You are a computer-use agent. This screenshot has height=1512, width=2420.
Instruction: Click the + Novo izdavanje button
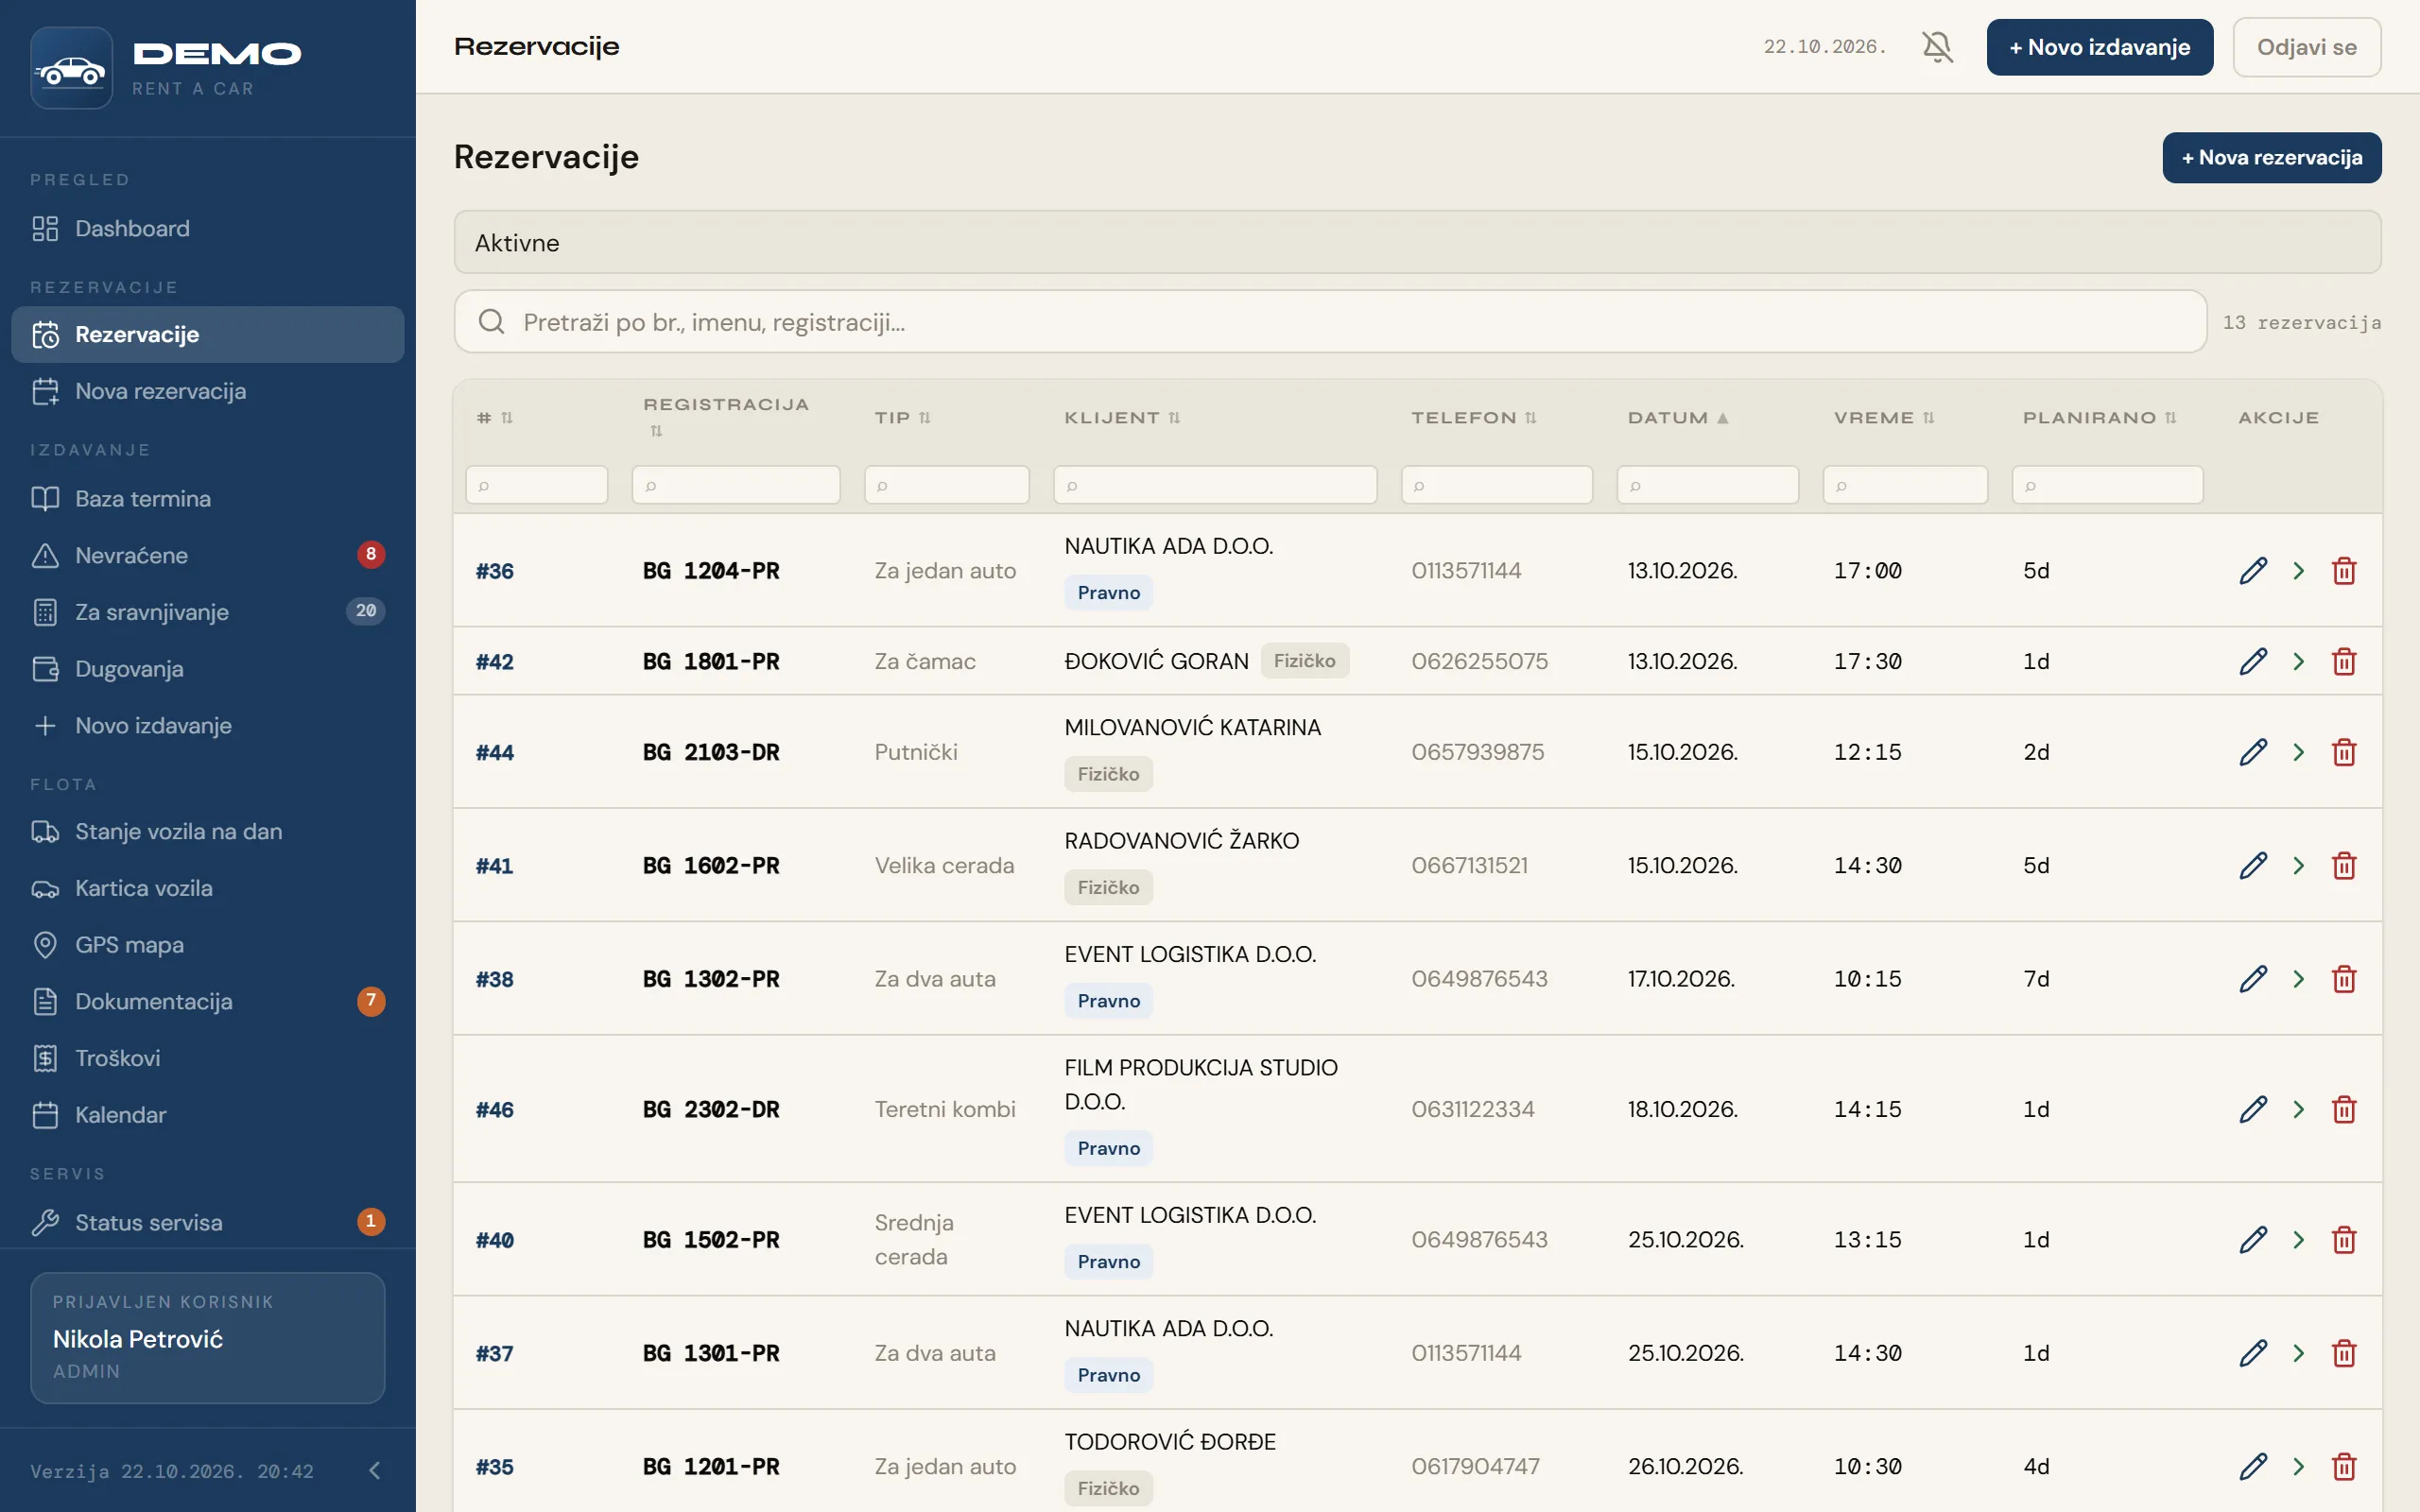pos(2099,47)
